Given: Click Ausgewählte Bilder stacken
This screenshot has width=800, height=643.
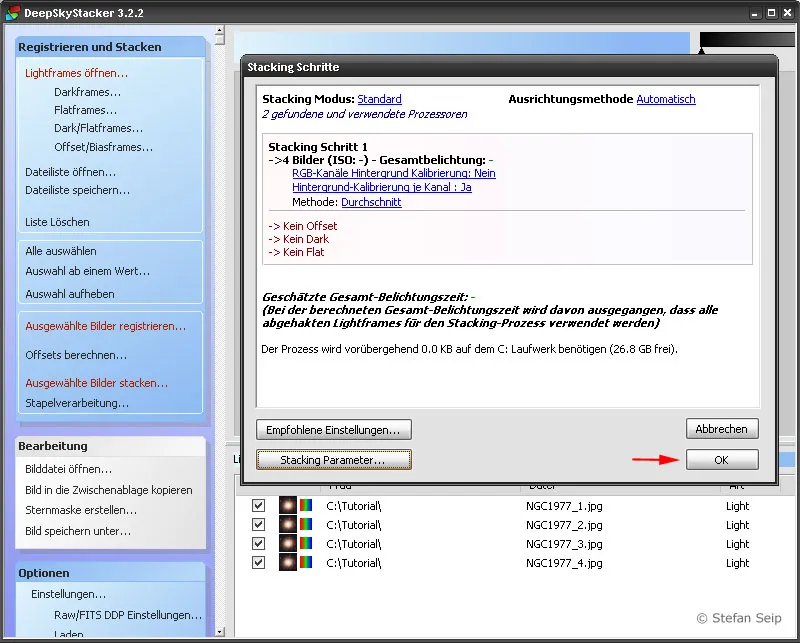Looking at the screenshot, I should (96, 383).
